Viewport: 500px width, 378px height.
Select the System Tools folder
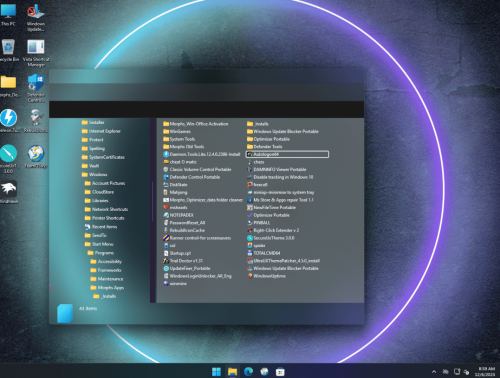coord(179,139)
